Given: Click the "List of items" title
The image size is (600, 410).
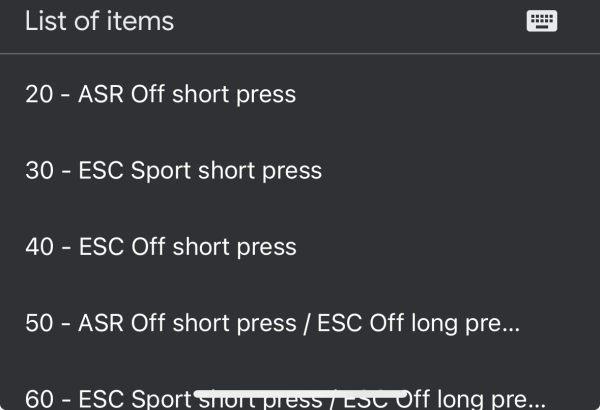Looking at the screenshot, I should pos(99,21).
